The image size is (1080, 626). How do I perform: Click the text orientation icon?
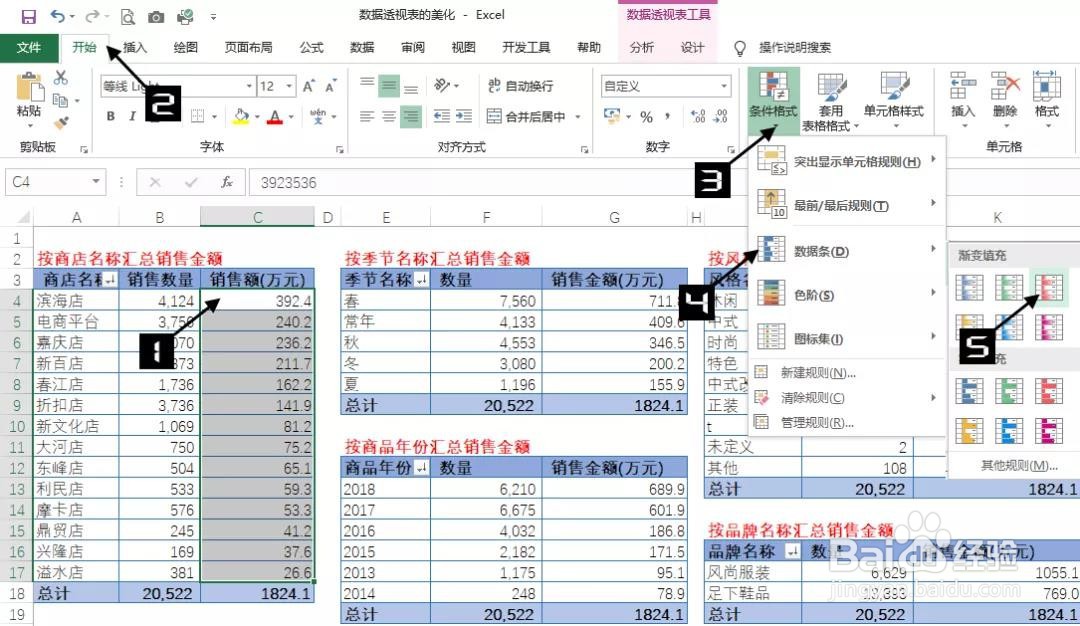click(x=442, y=85)
